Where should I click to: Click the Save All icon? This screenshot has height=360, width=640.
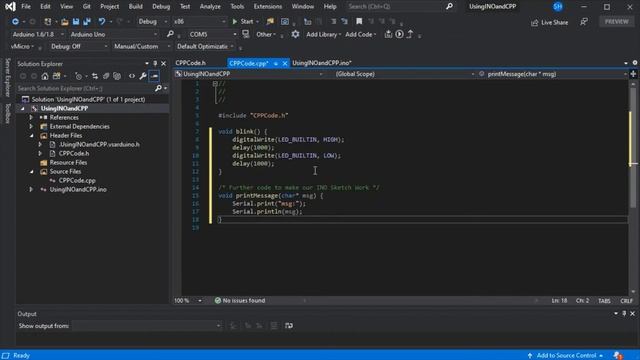click(x=87, y=21)
